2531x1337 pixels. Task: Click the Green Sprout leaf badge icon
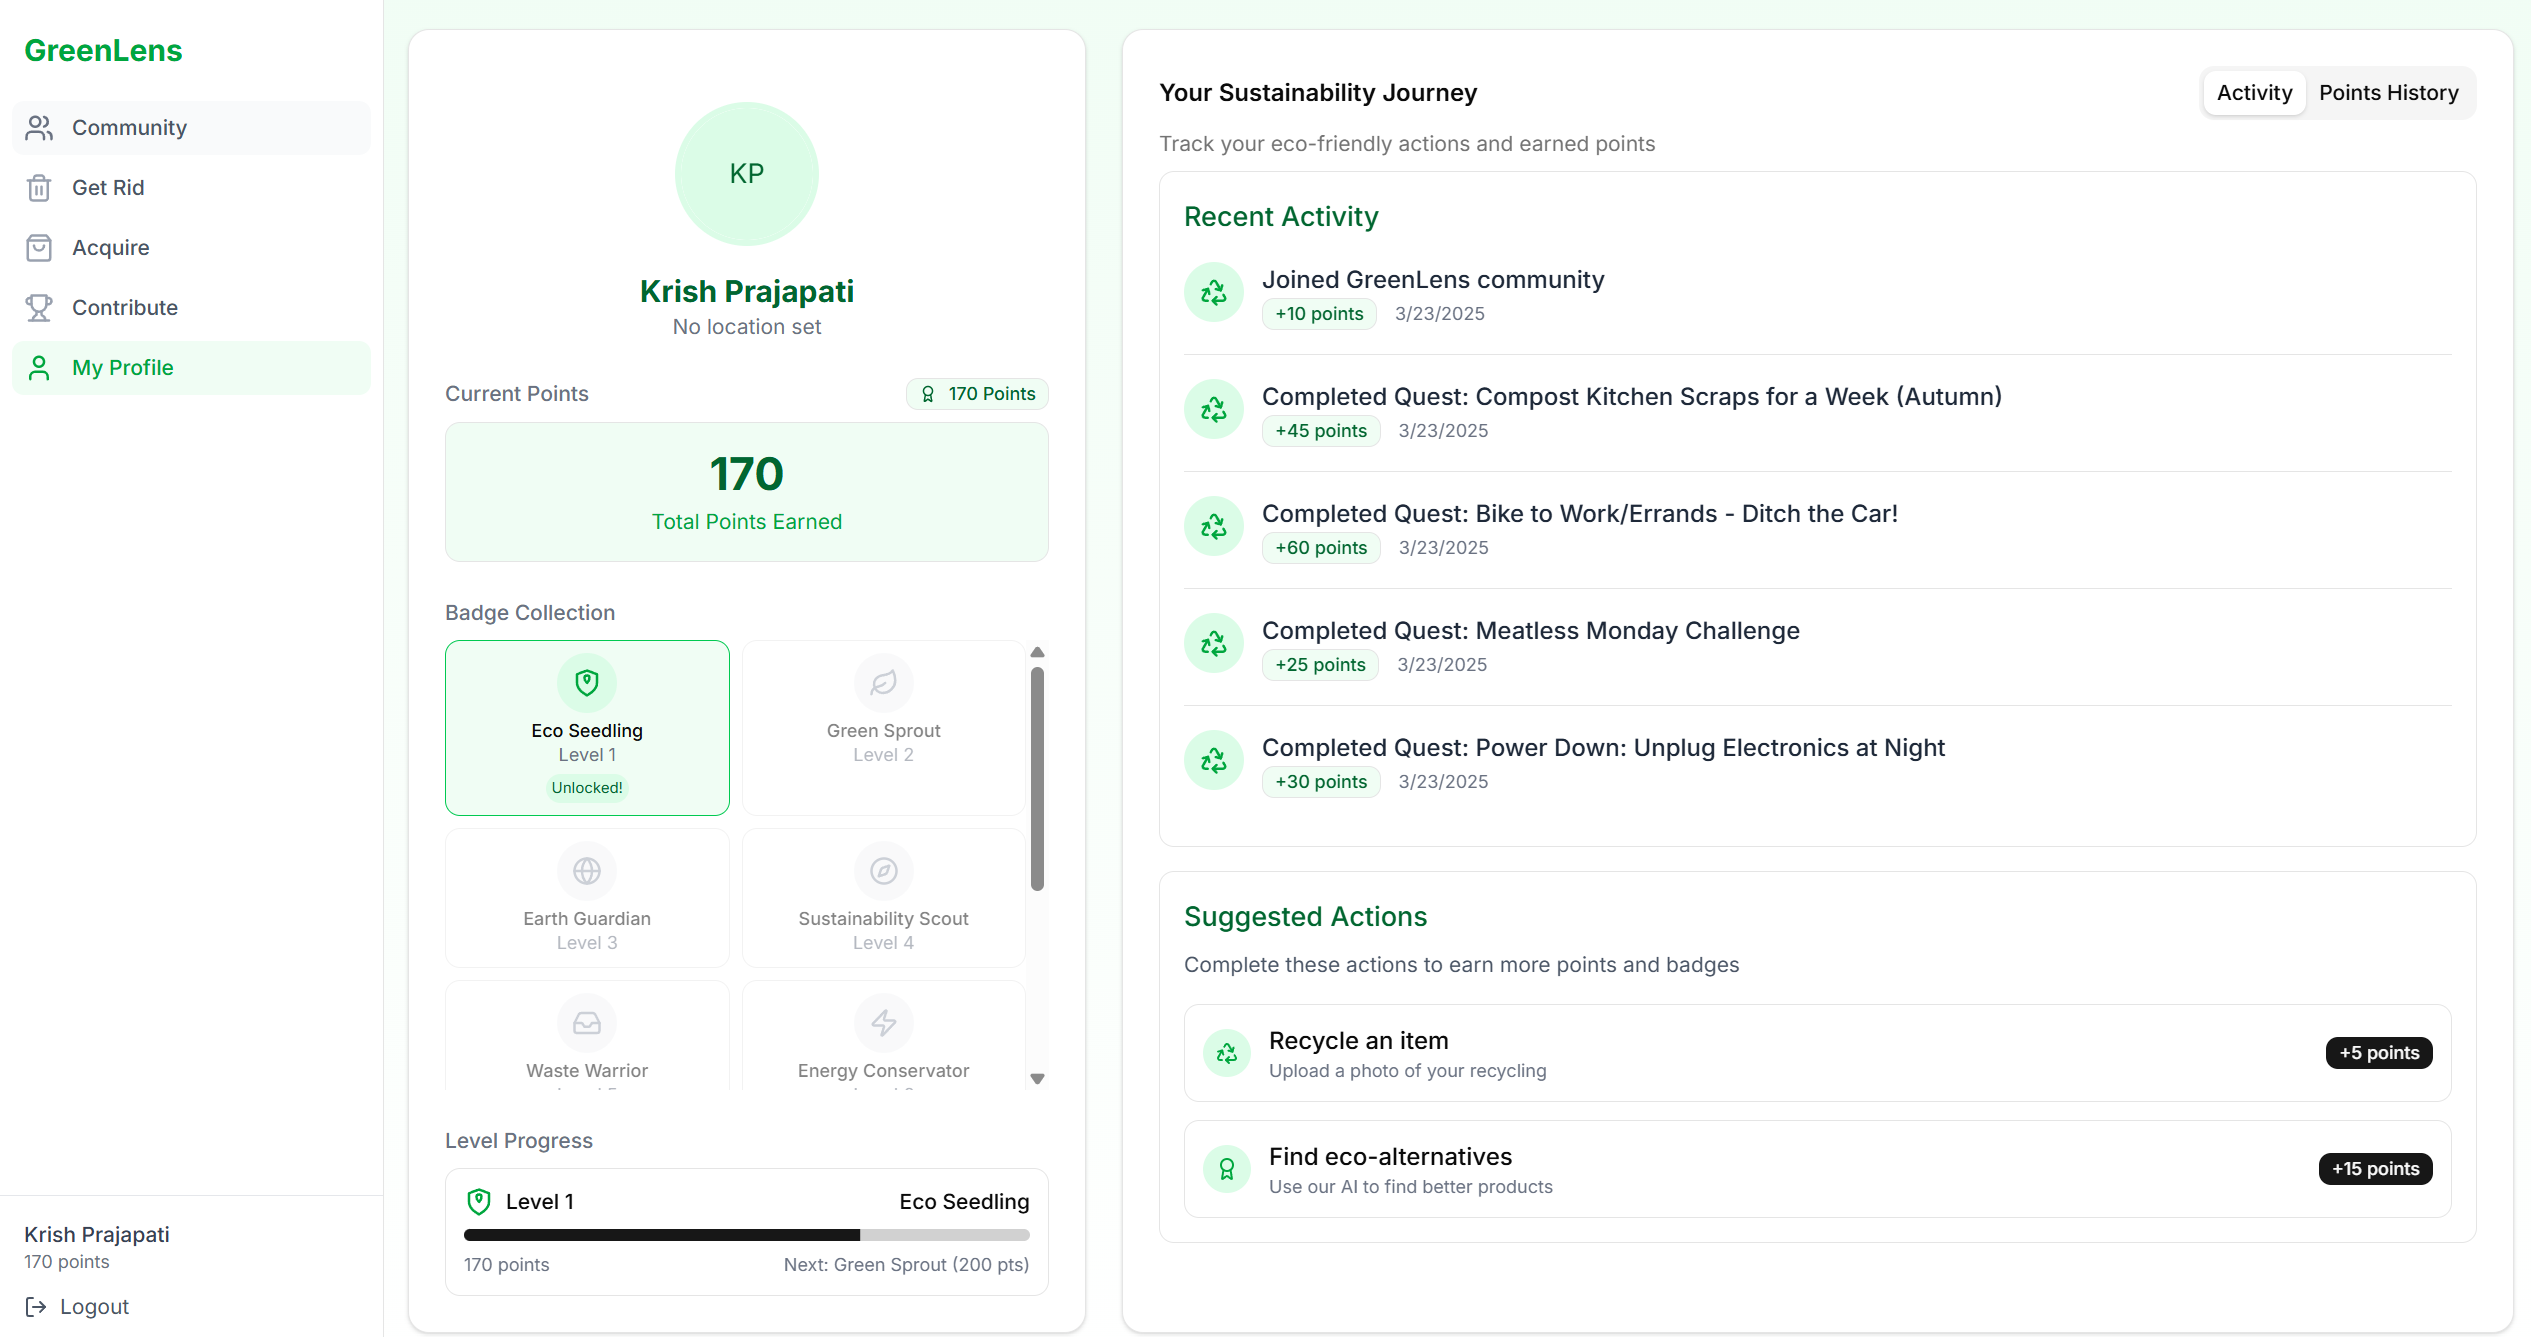(x=883, y=683)
